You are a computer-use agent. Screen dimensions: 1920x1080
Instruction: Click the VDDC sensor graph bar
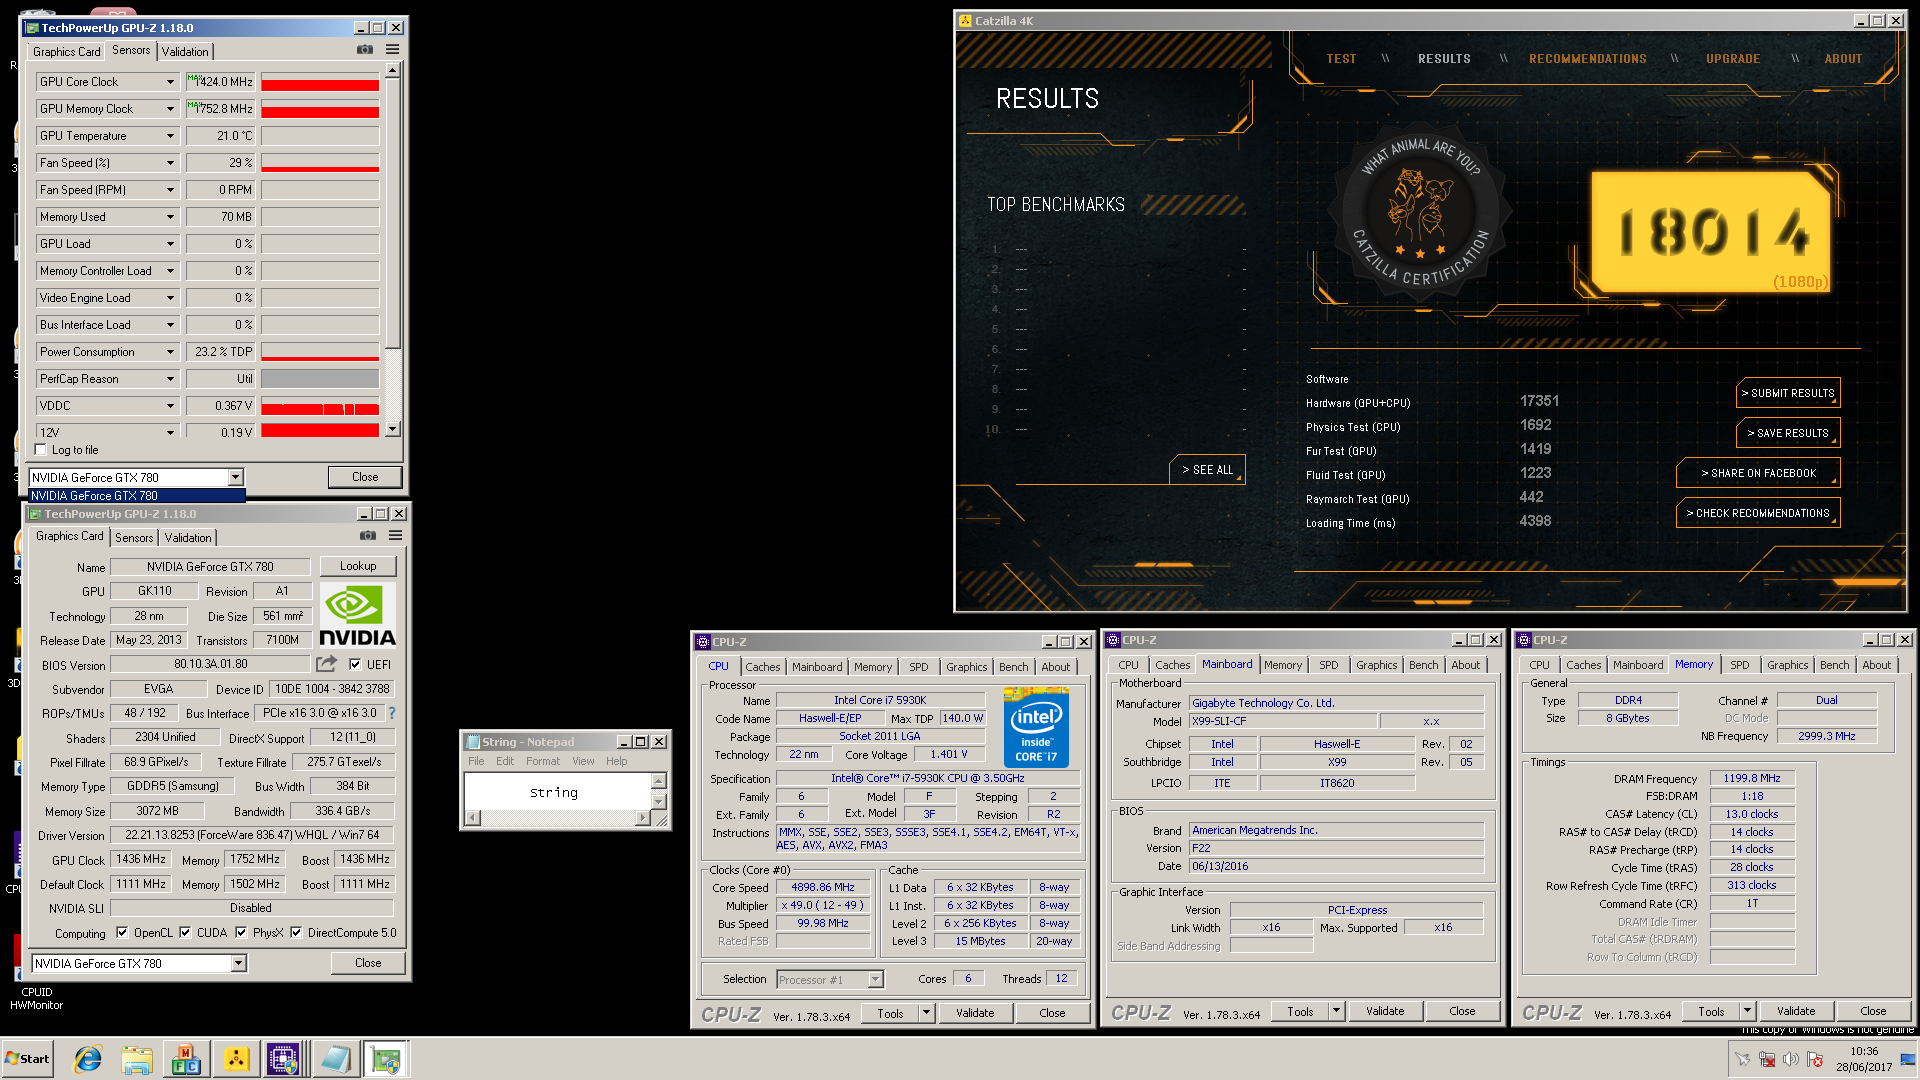320,406
